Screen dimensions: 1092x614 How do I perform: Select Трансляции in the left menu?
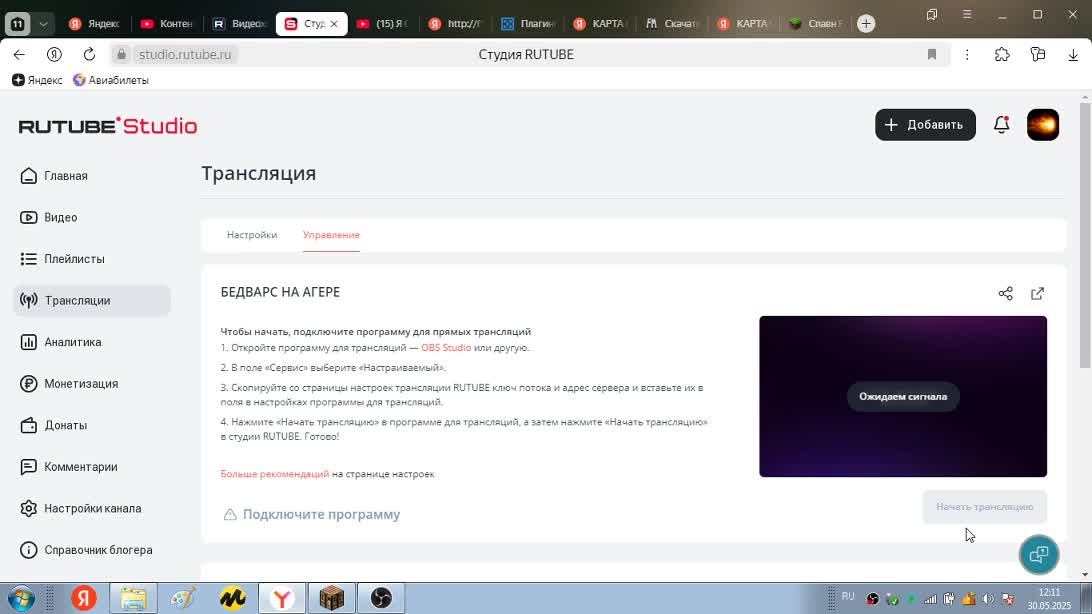92,301
